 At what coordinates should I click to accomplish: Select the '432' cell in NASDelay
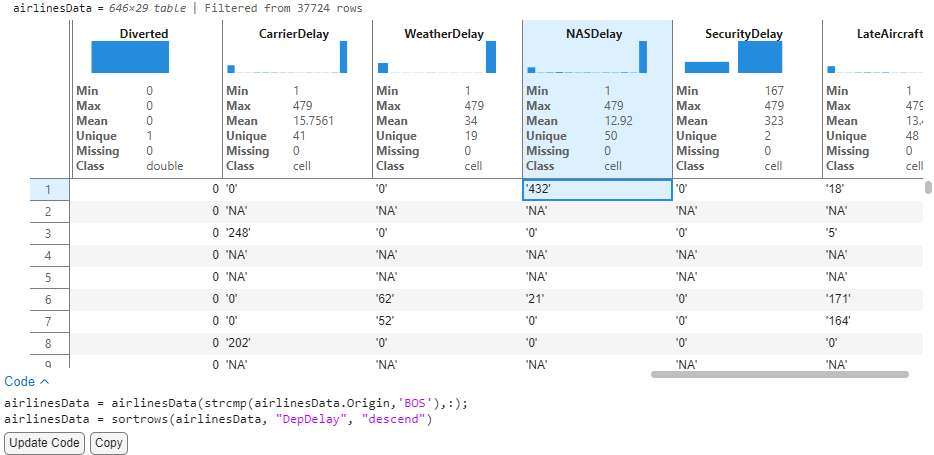click(596, 189)
